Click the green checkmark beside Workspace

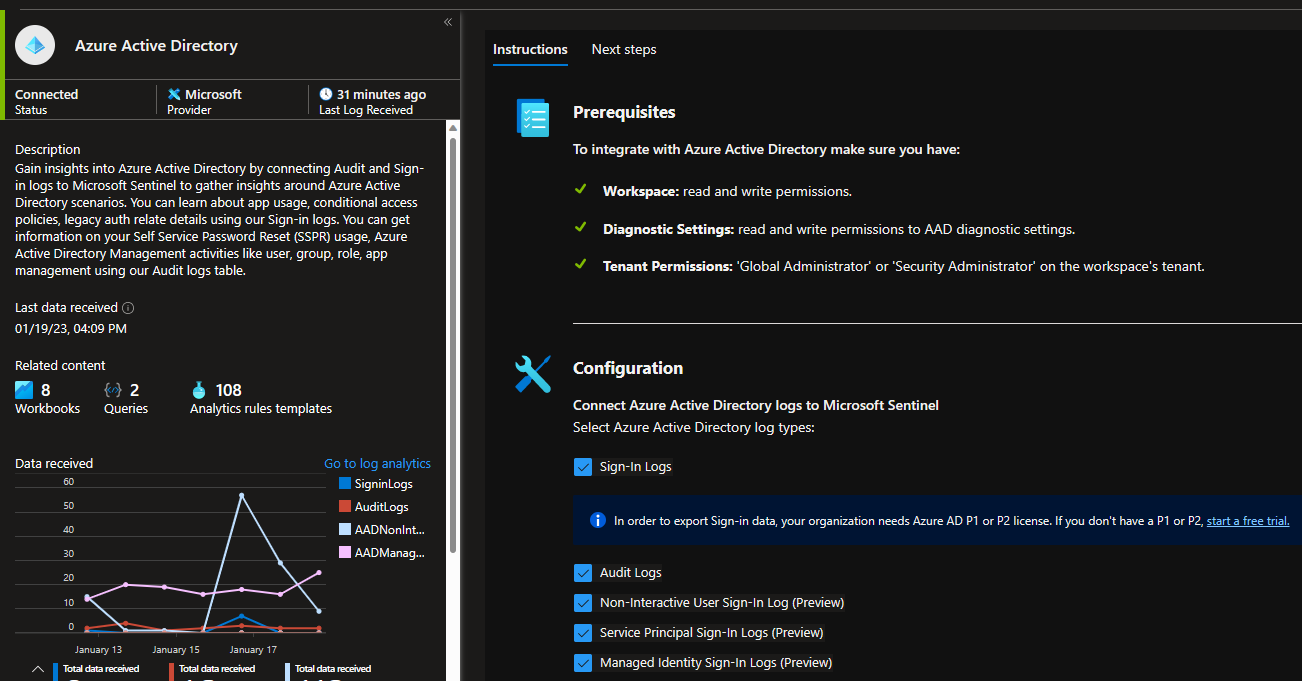(580, 189)
